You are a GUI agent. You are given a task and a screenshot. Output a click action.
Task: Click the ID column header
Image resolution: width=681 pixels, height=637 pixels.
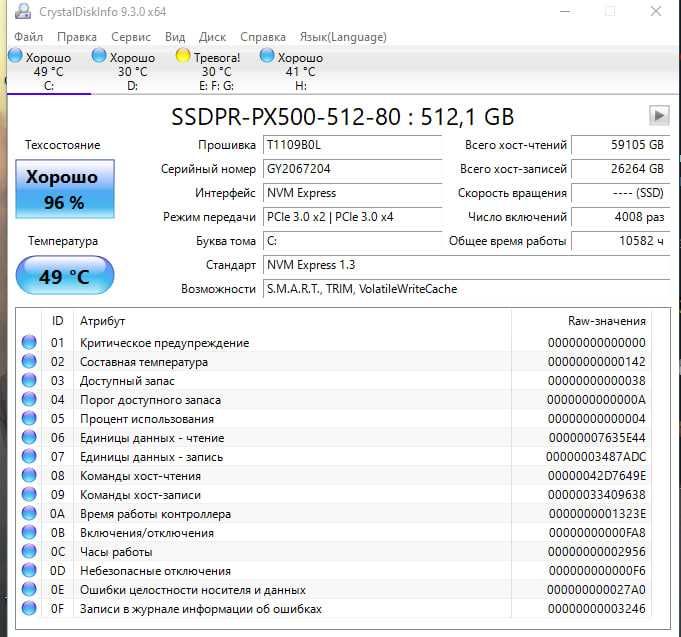58,321
